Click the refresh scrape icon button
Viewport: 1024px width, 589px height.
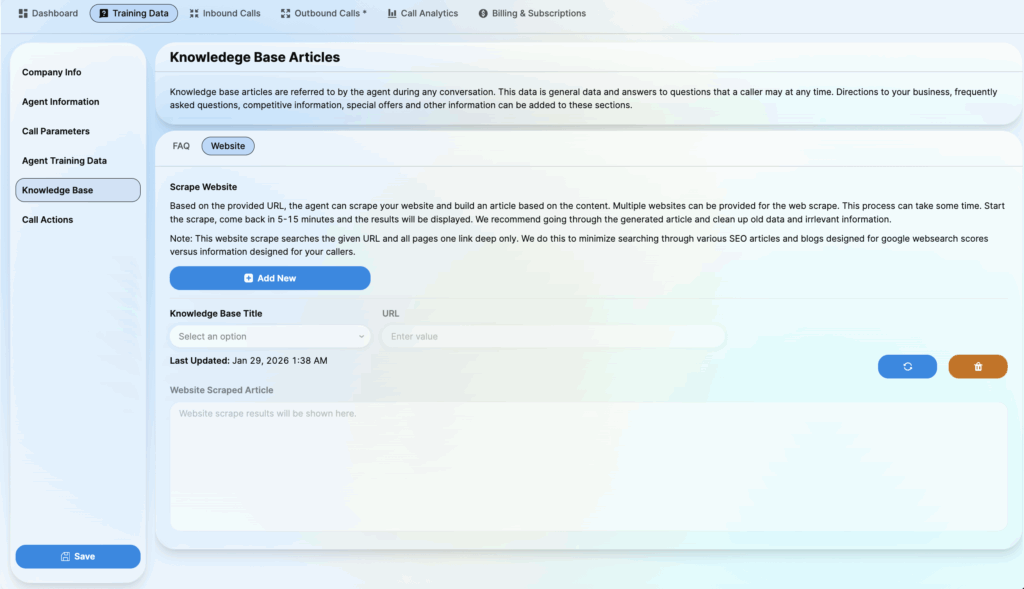[907, 367]
